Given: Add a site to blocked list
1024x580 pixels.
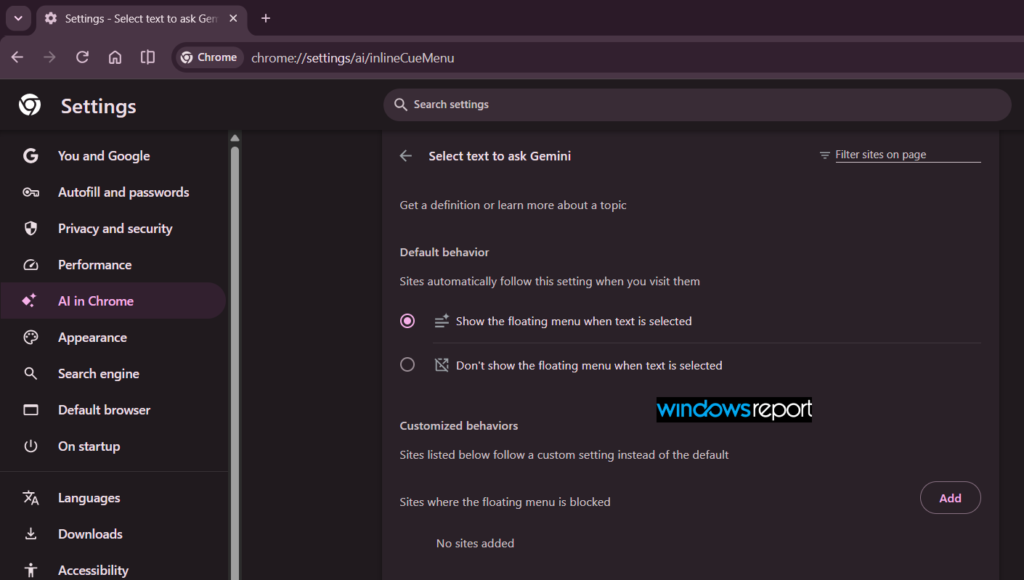Looking at the screenshot, I should (x=950, y=498).
